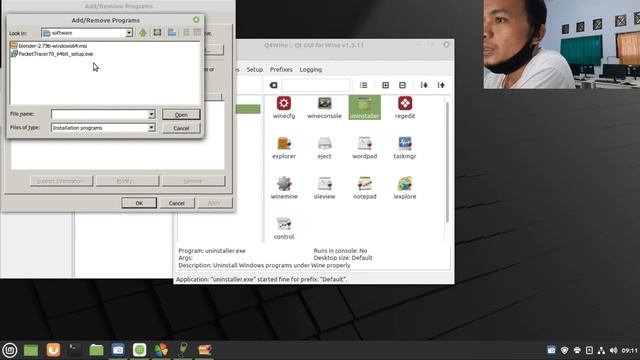Screen dimensions: 640x360
Task: Open the Linux Mint start menu
Action: point(10,350)
